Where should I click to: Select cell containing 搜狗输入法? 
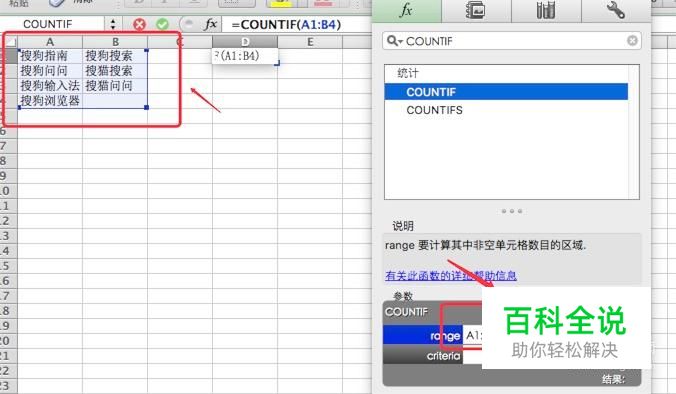[x=50, y=86]
